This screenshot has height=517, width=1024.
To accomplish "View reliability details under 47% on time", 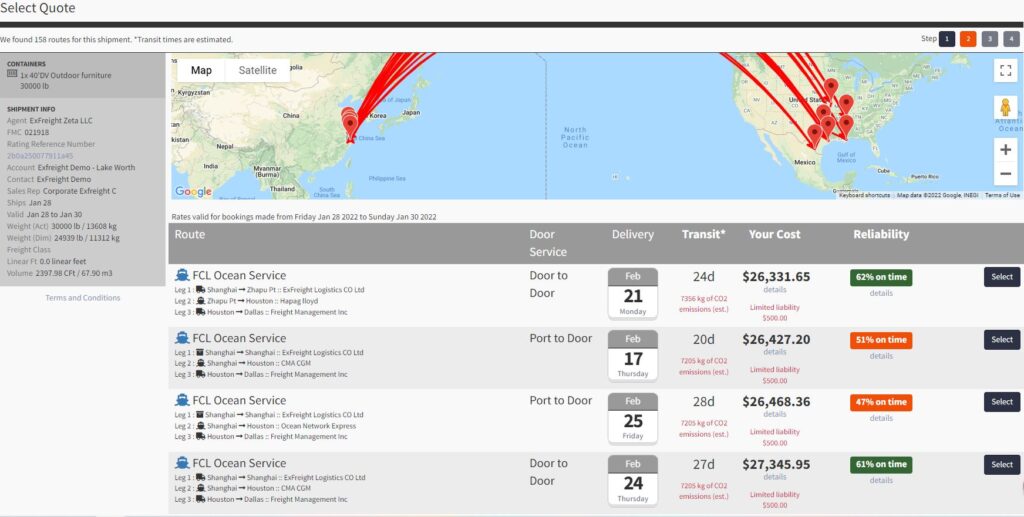I will (881, 418).
